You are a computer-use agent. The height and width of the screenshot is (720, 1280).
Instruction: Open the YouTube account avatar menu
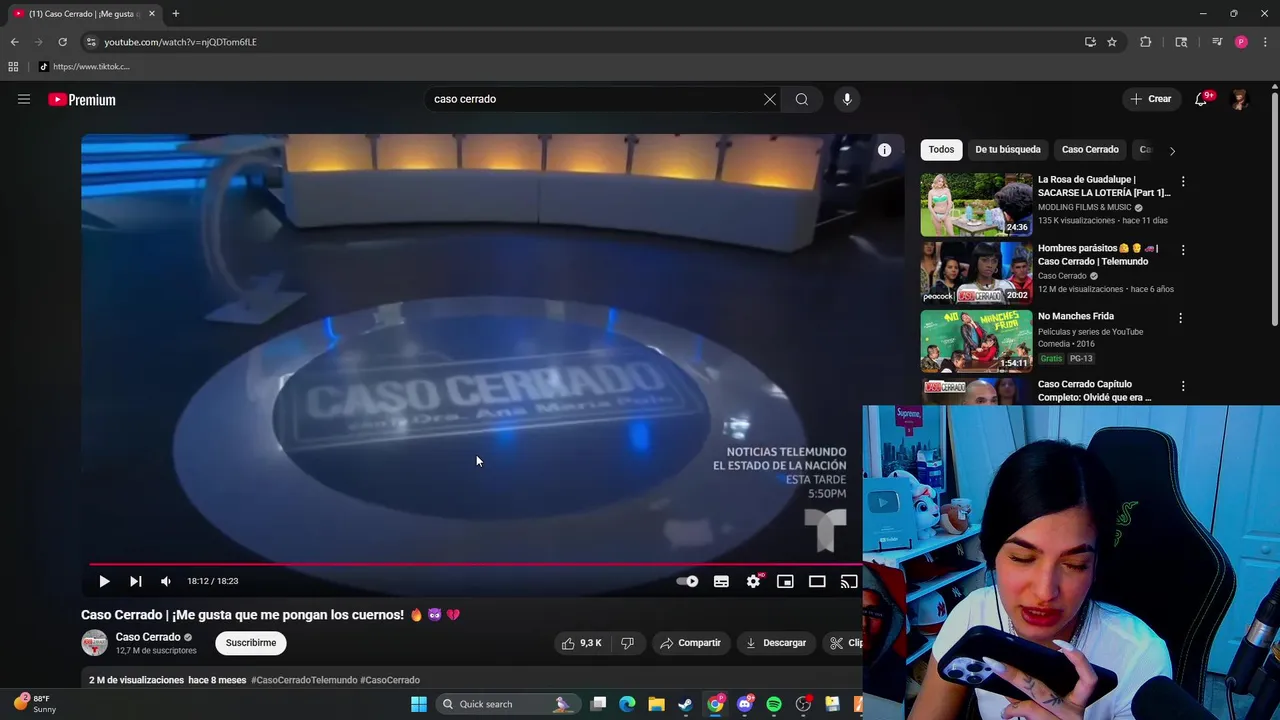point(1240,99)
